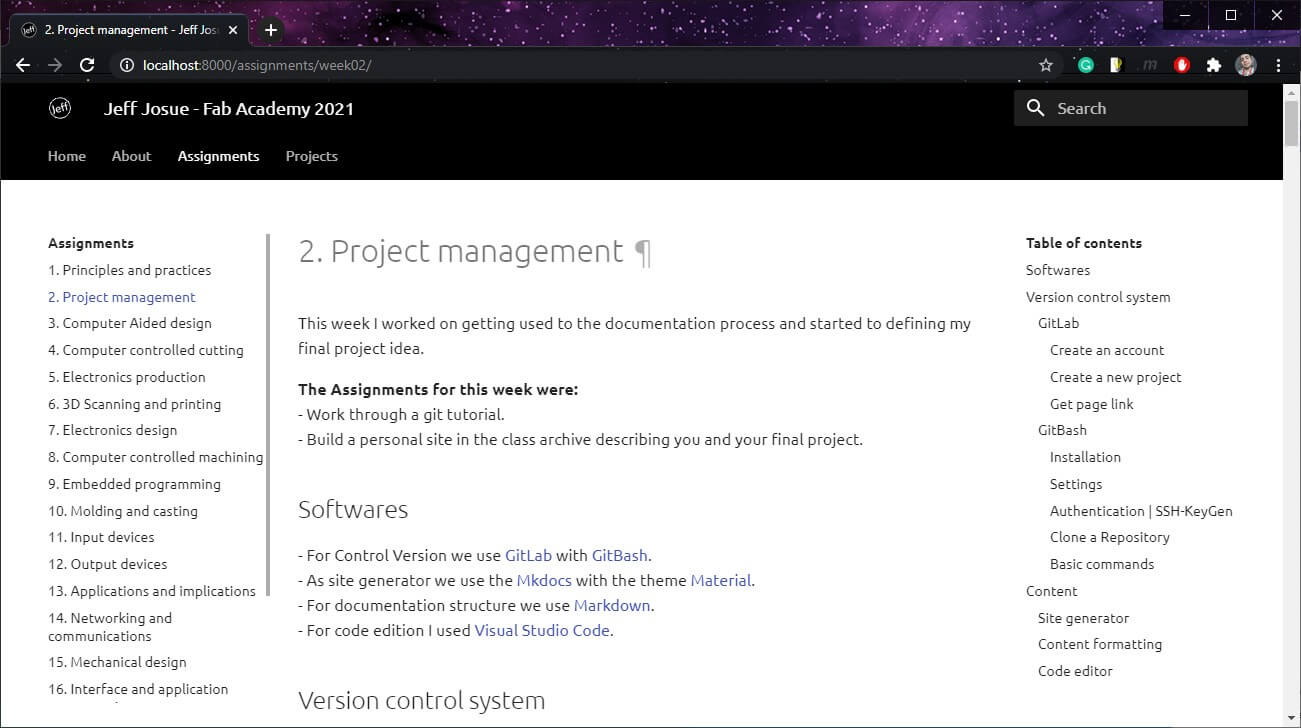The height and width of the screenshot is (728, 1301).
Task: View site information icon beside the URL
Action: pyautogui.click(x=127, y=65)
